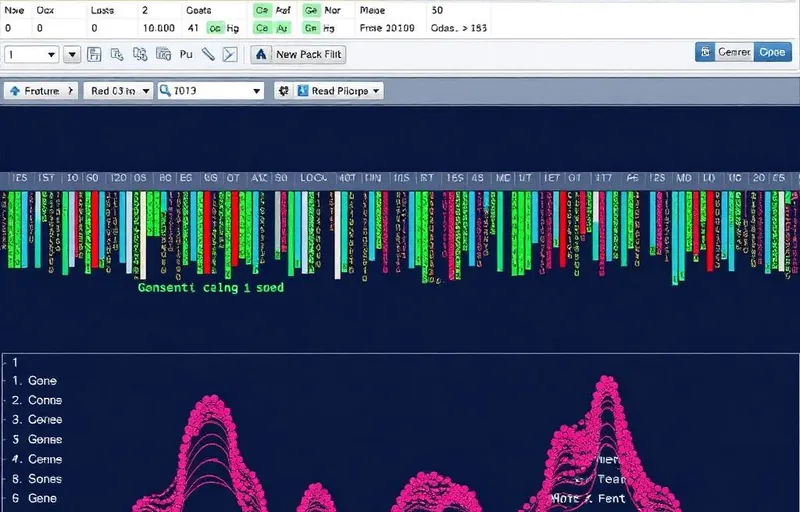Click the Froture button

[x=41, y=91]
